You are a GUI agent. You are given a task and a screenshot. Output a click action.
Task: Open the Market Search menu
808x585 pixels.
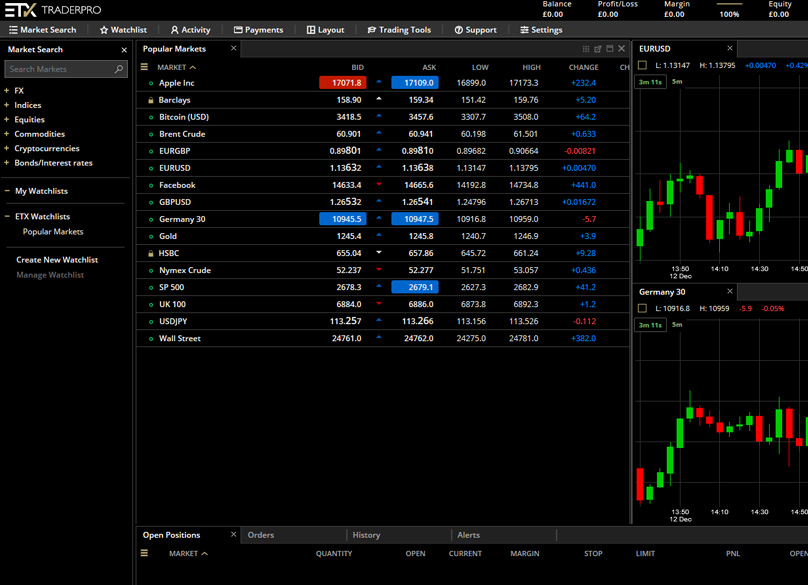click(x=42, y=30)
